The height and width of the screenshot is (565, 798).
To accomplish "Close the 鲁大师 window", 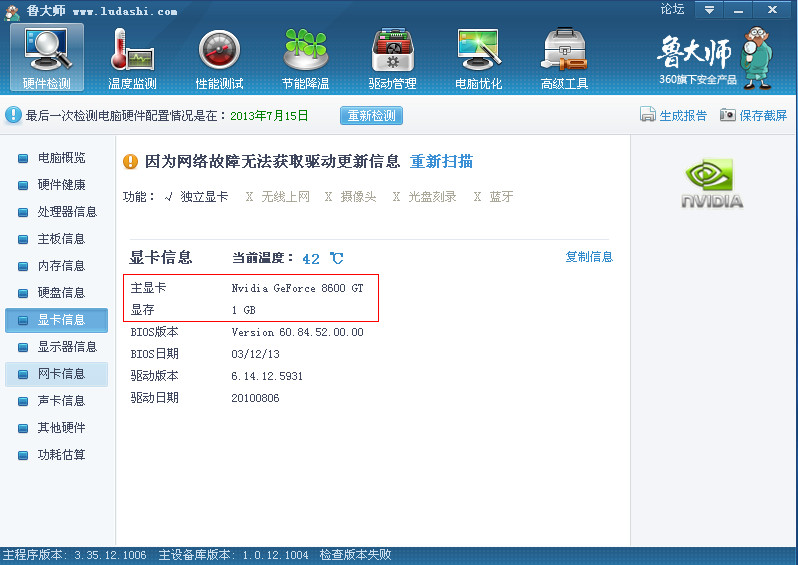I will click(772, 10).
